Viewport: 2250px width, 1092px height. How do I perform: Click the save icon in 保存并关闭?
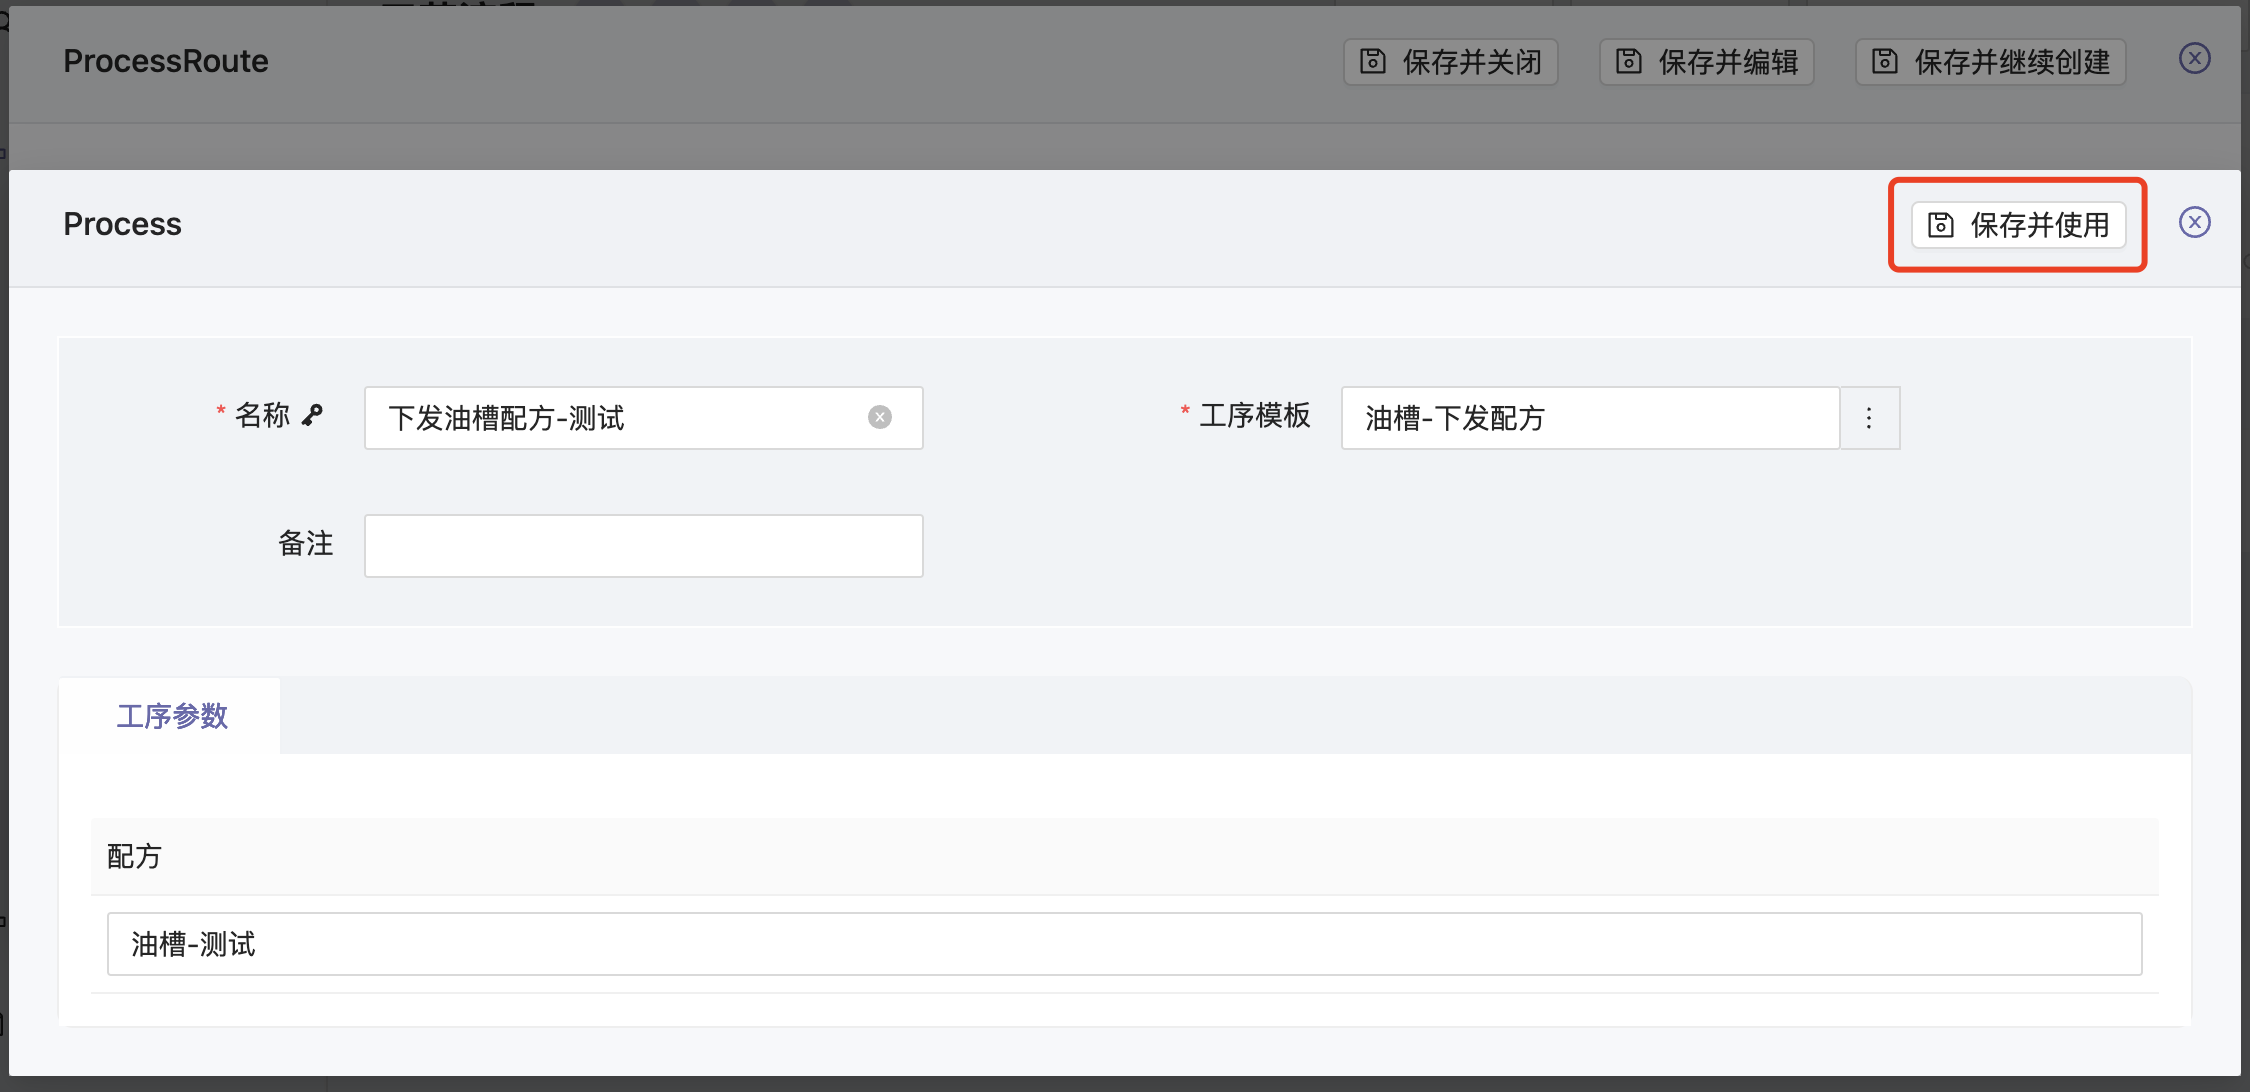point(1372,62)
